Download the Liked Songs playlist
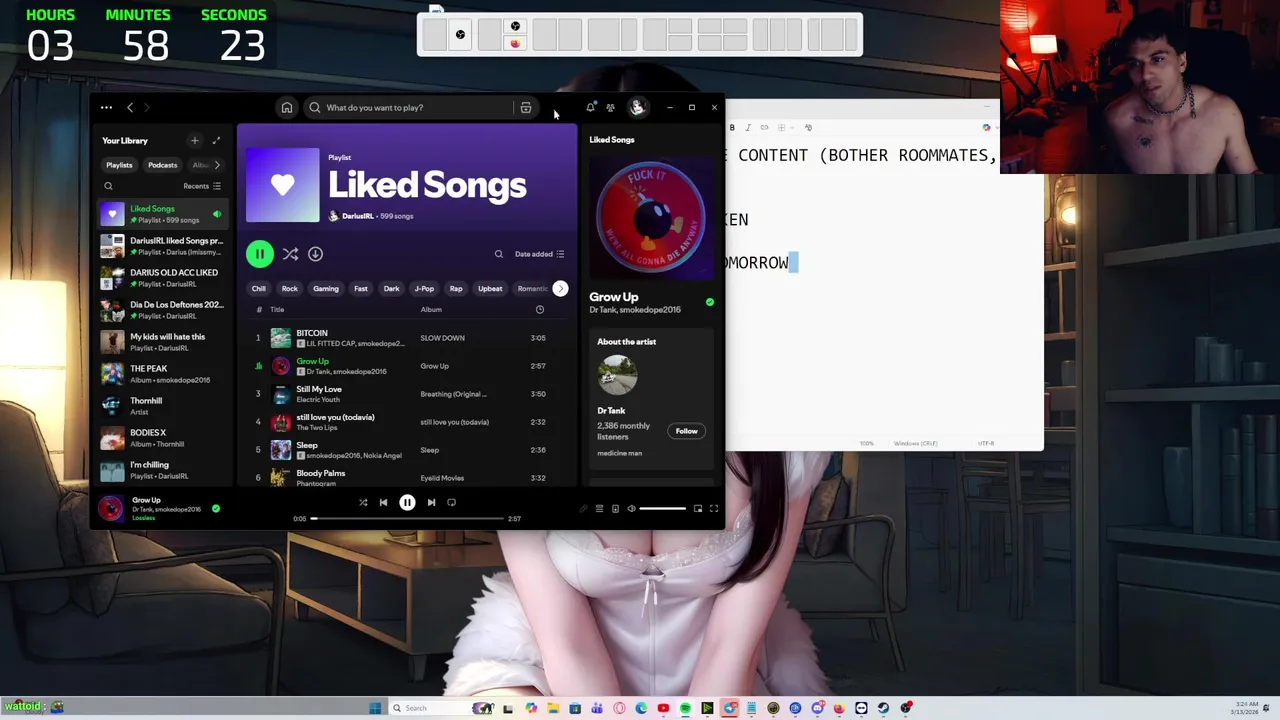 (315, 254)
